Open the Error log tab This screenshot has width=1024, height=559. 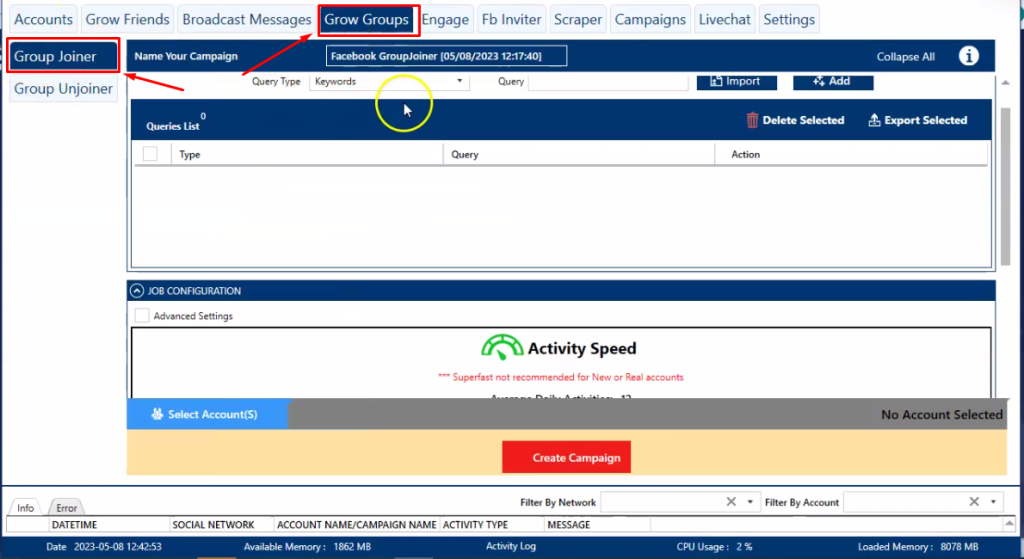click(66, 508)
